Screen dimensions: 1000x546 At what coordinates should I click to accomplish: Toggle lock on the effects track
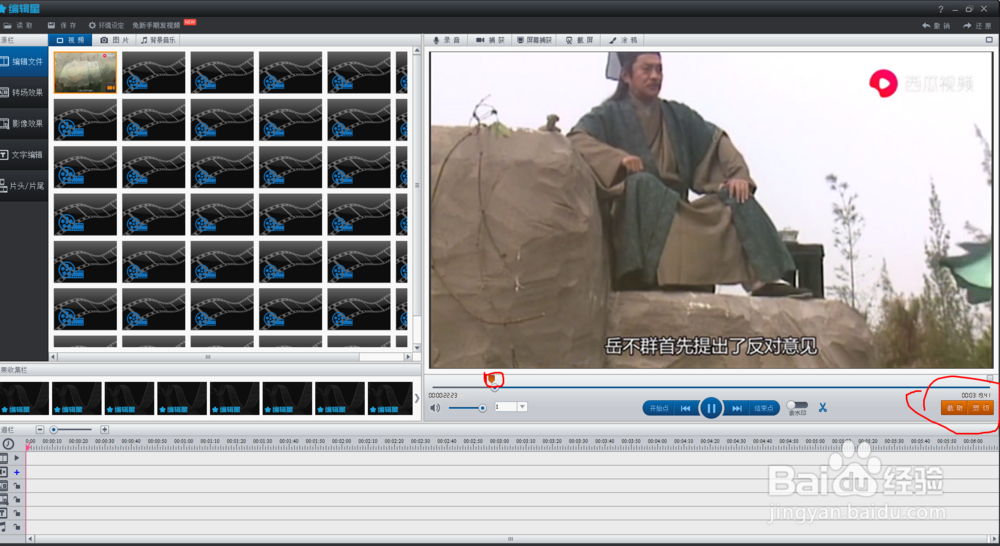[x=17, y=486]
